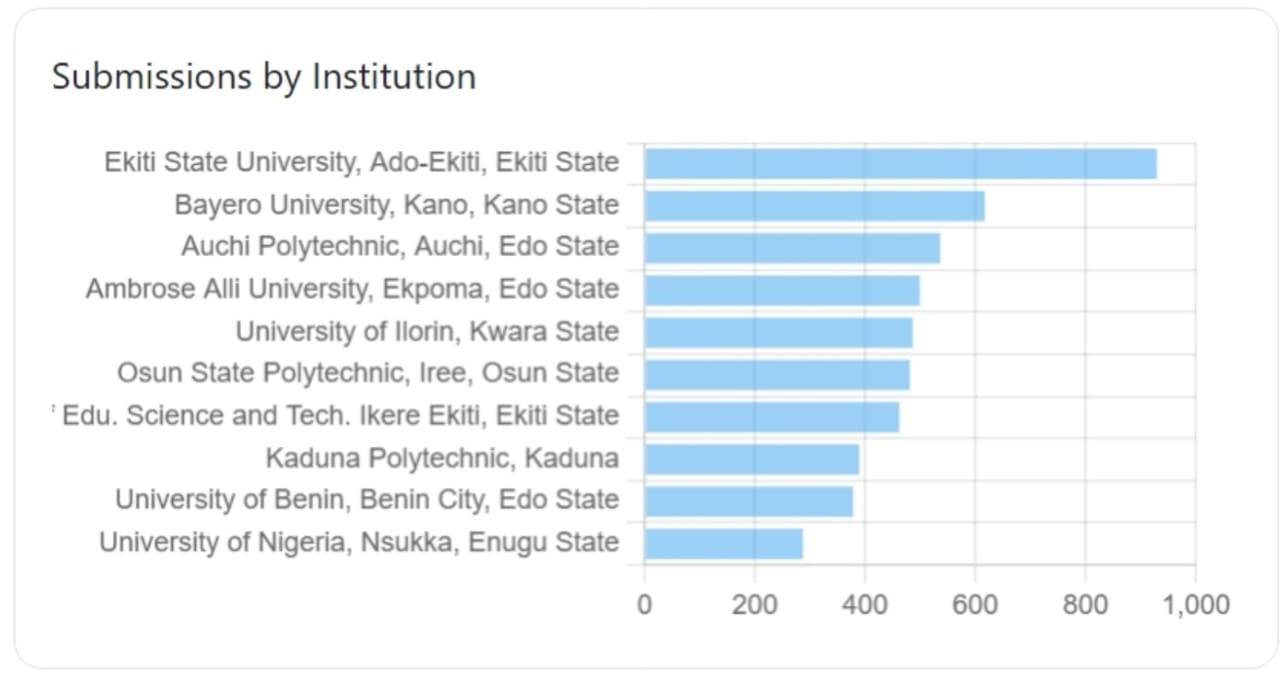Click the Ekiti State University bar
This screenshot has width=1280, height=680.
pos(900,163)
